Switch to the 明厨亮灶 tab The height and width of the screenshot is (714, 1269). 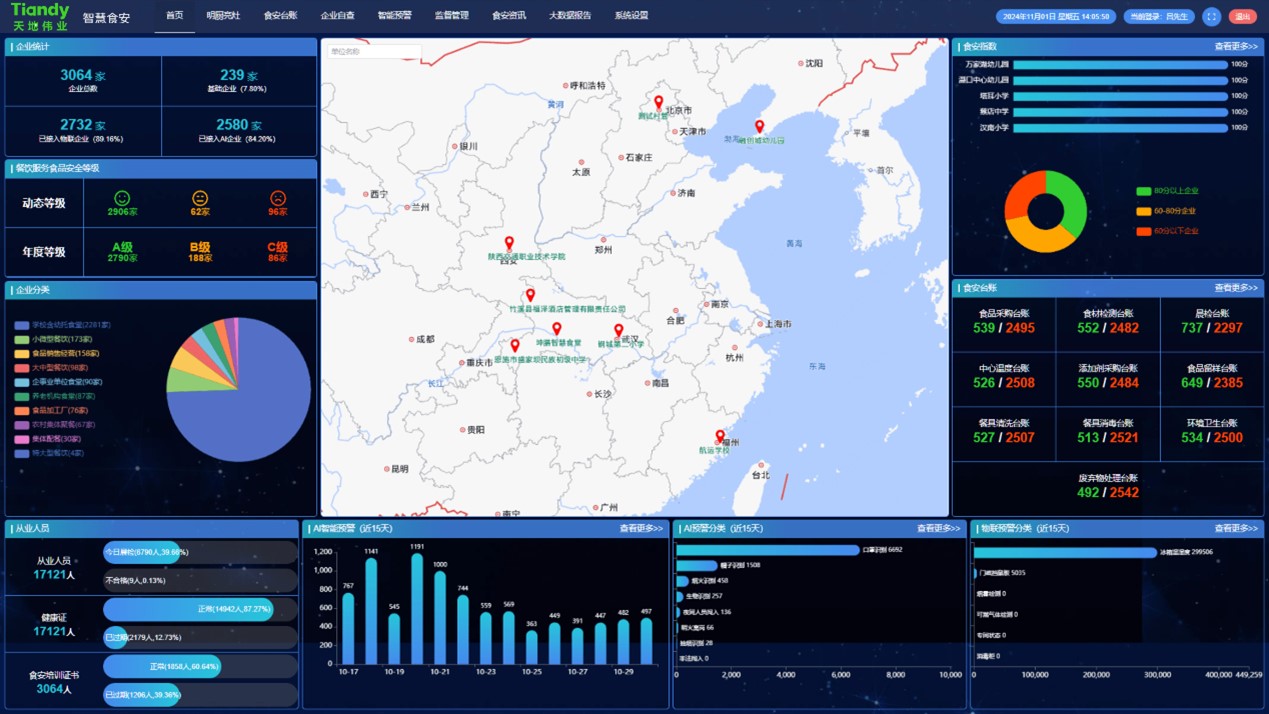(222, 15)
